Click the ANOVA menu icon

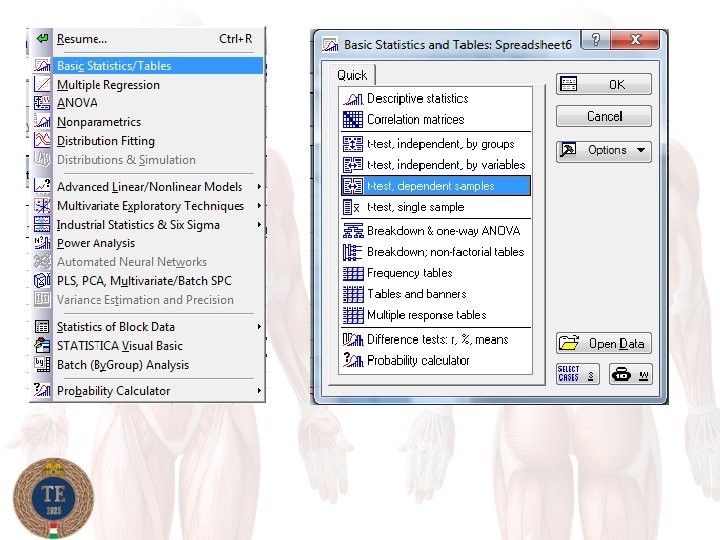42,103
